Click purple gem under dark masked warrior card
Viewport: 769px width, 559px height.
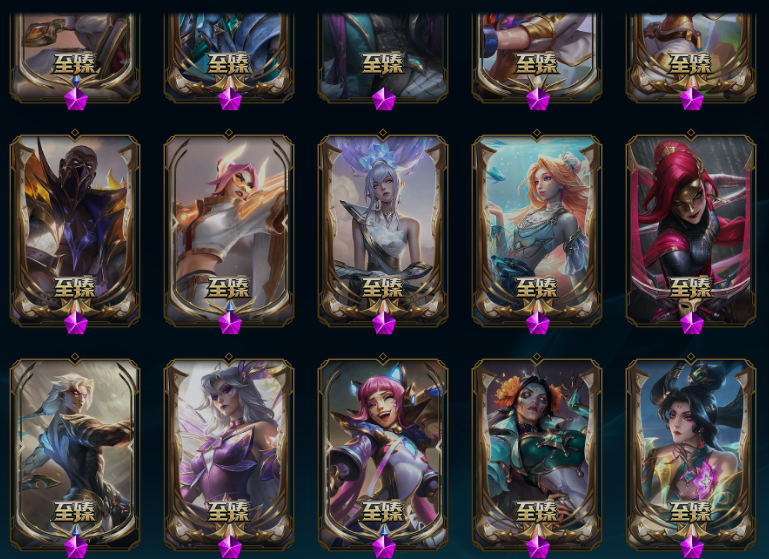tap(76, 323)
